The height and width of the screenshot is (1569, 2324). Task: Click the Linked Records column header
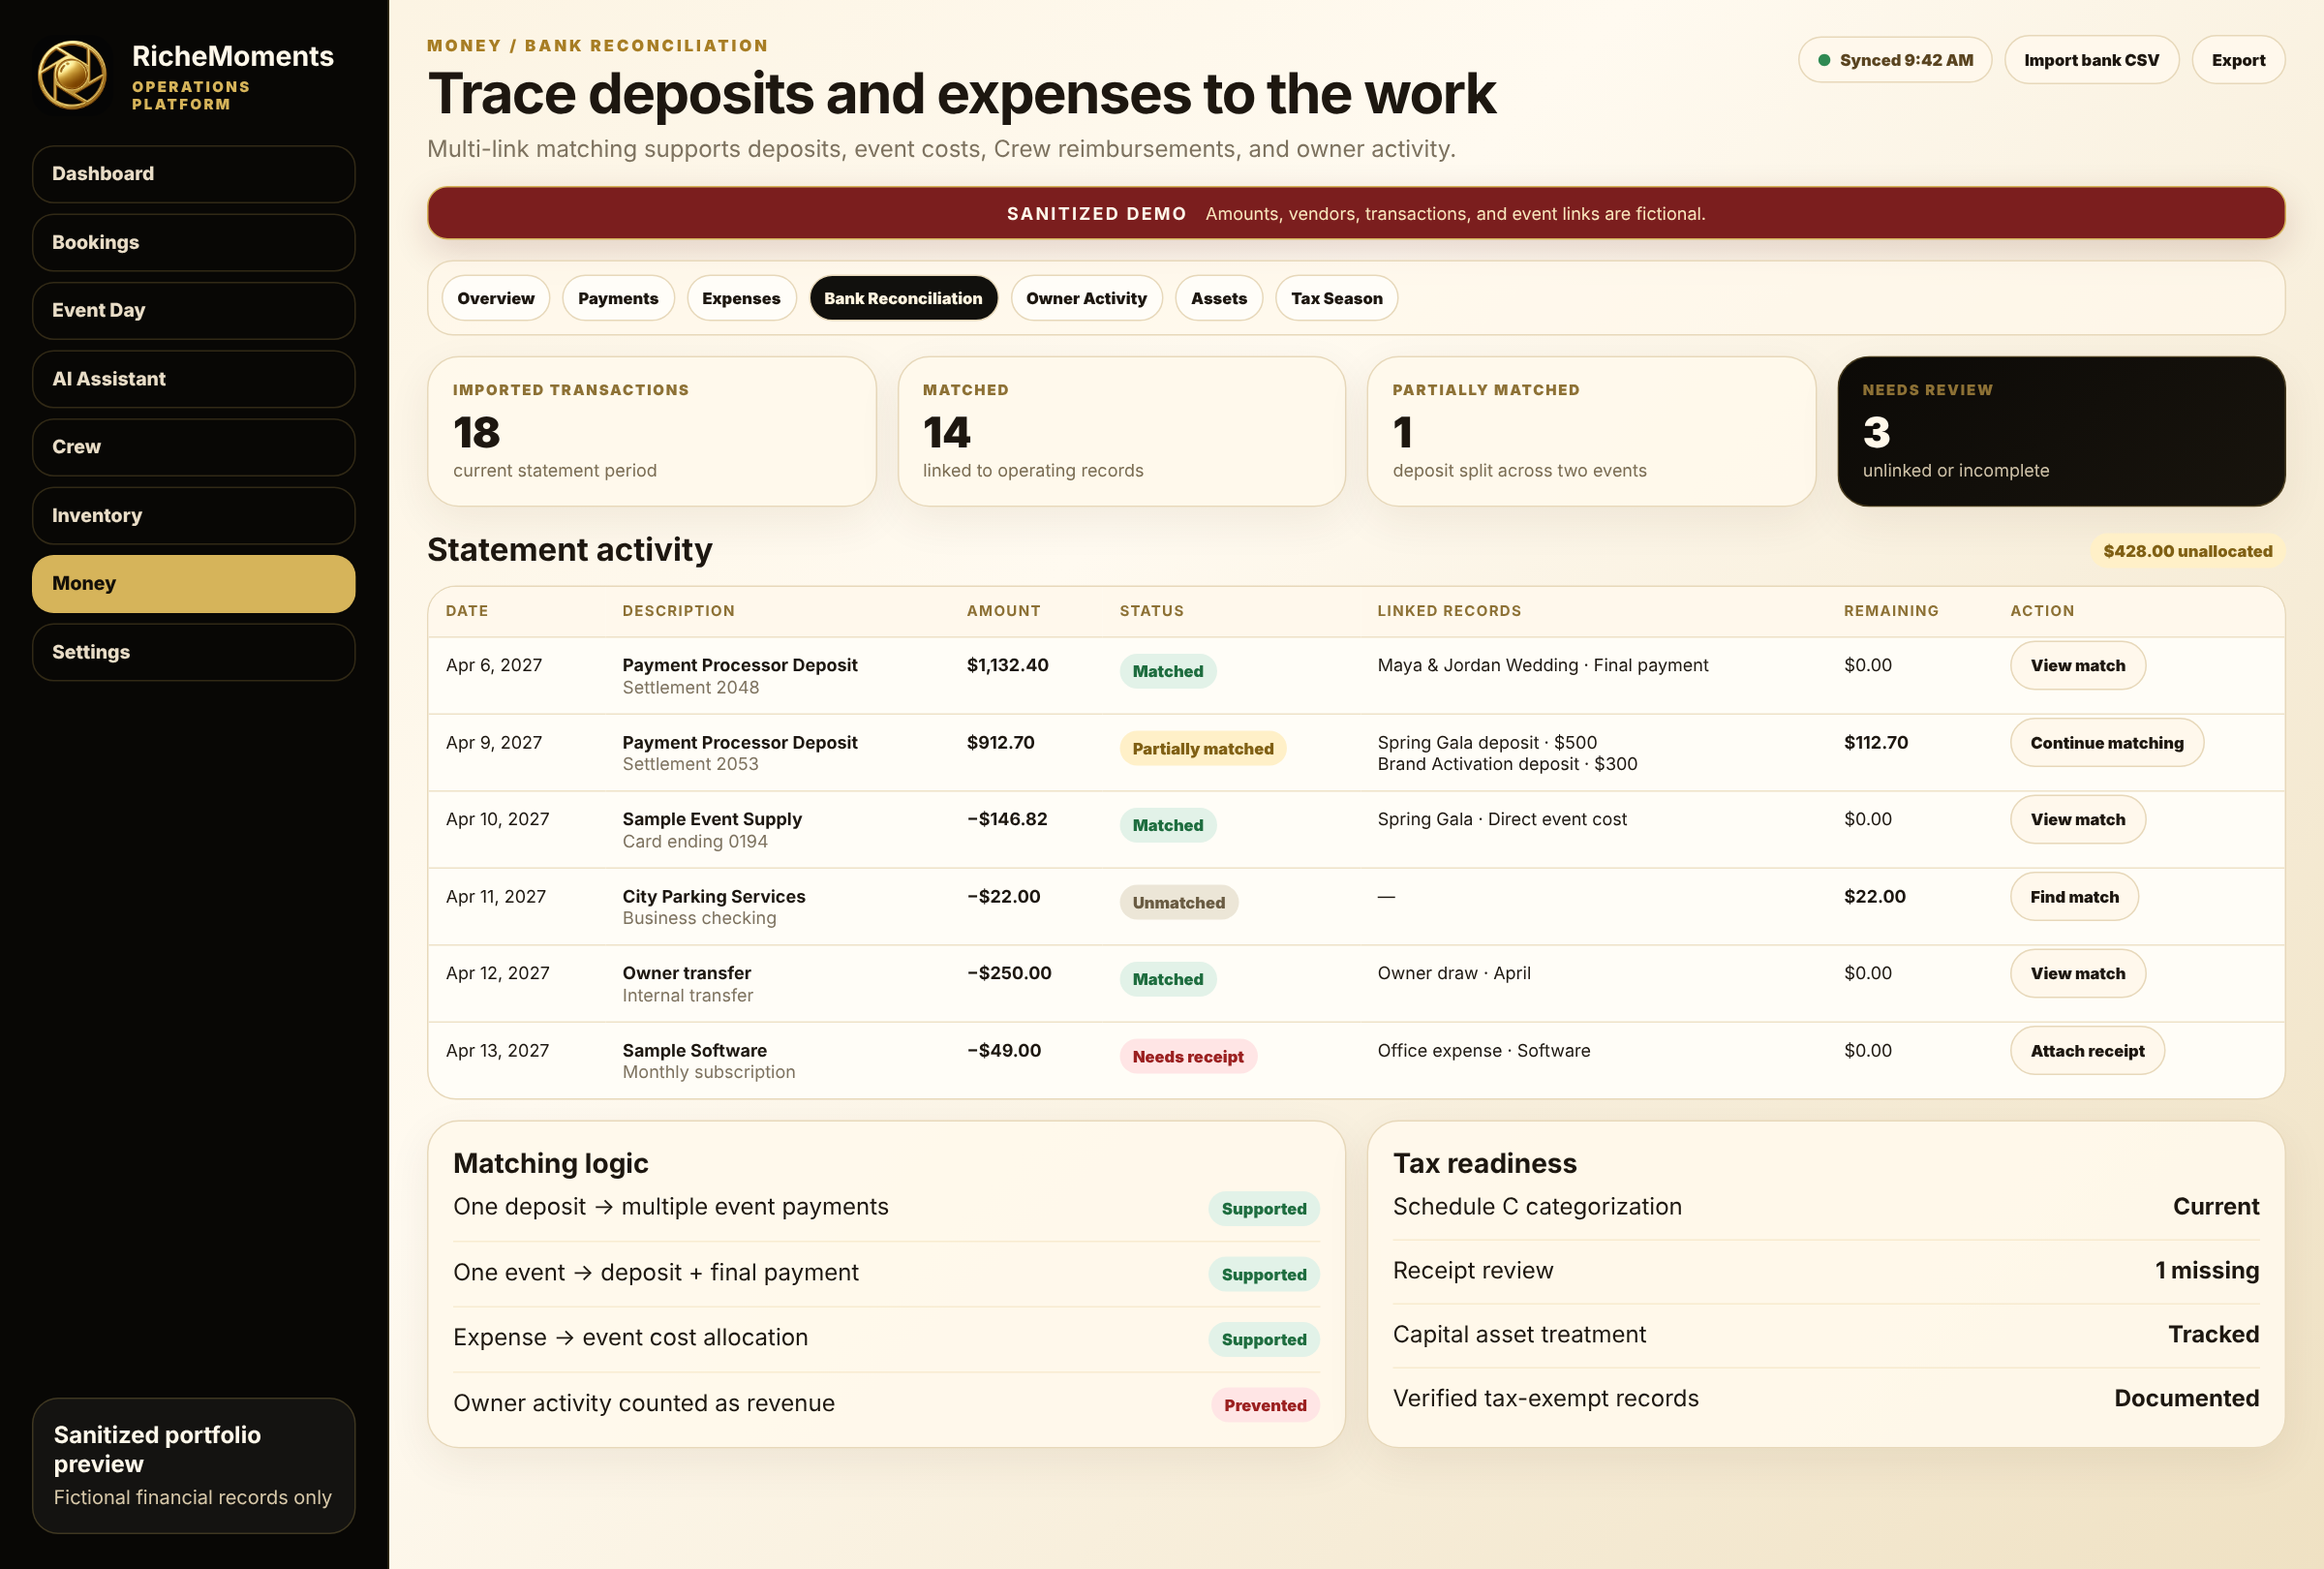[x=1448, y=611]
